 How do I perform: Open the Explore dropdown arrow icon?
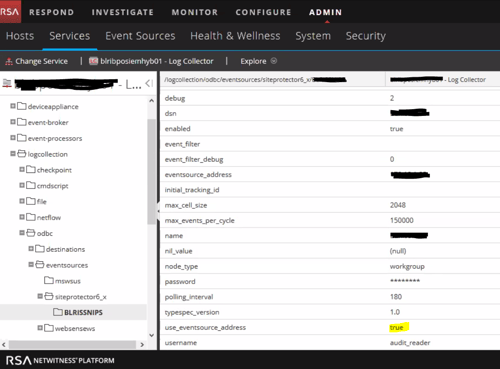click(274, 61)
